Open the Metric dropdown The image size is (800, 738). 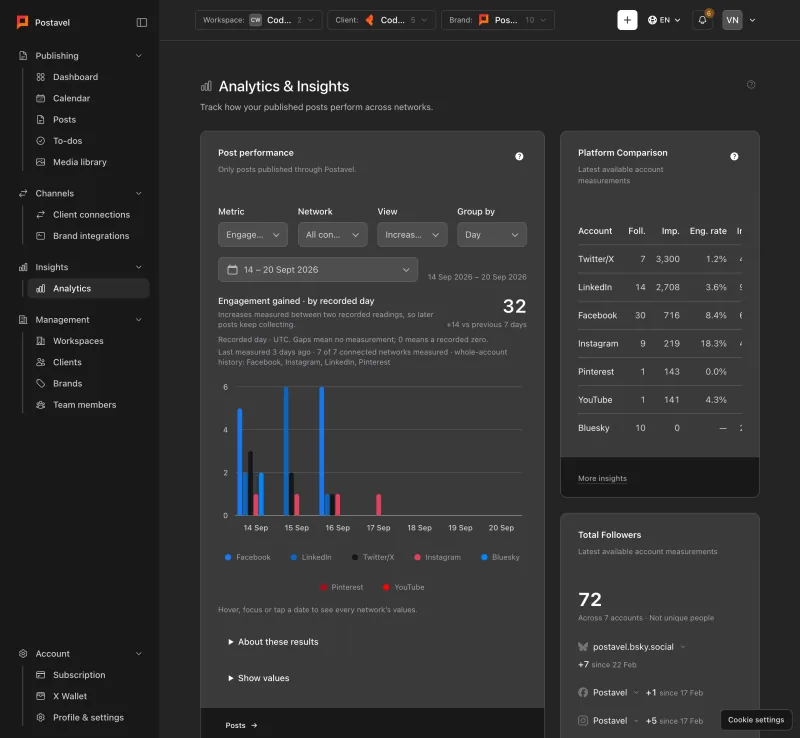pos(253,235)
